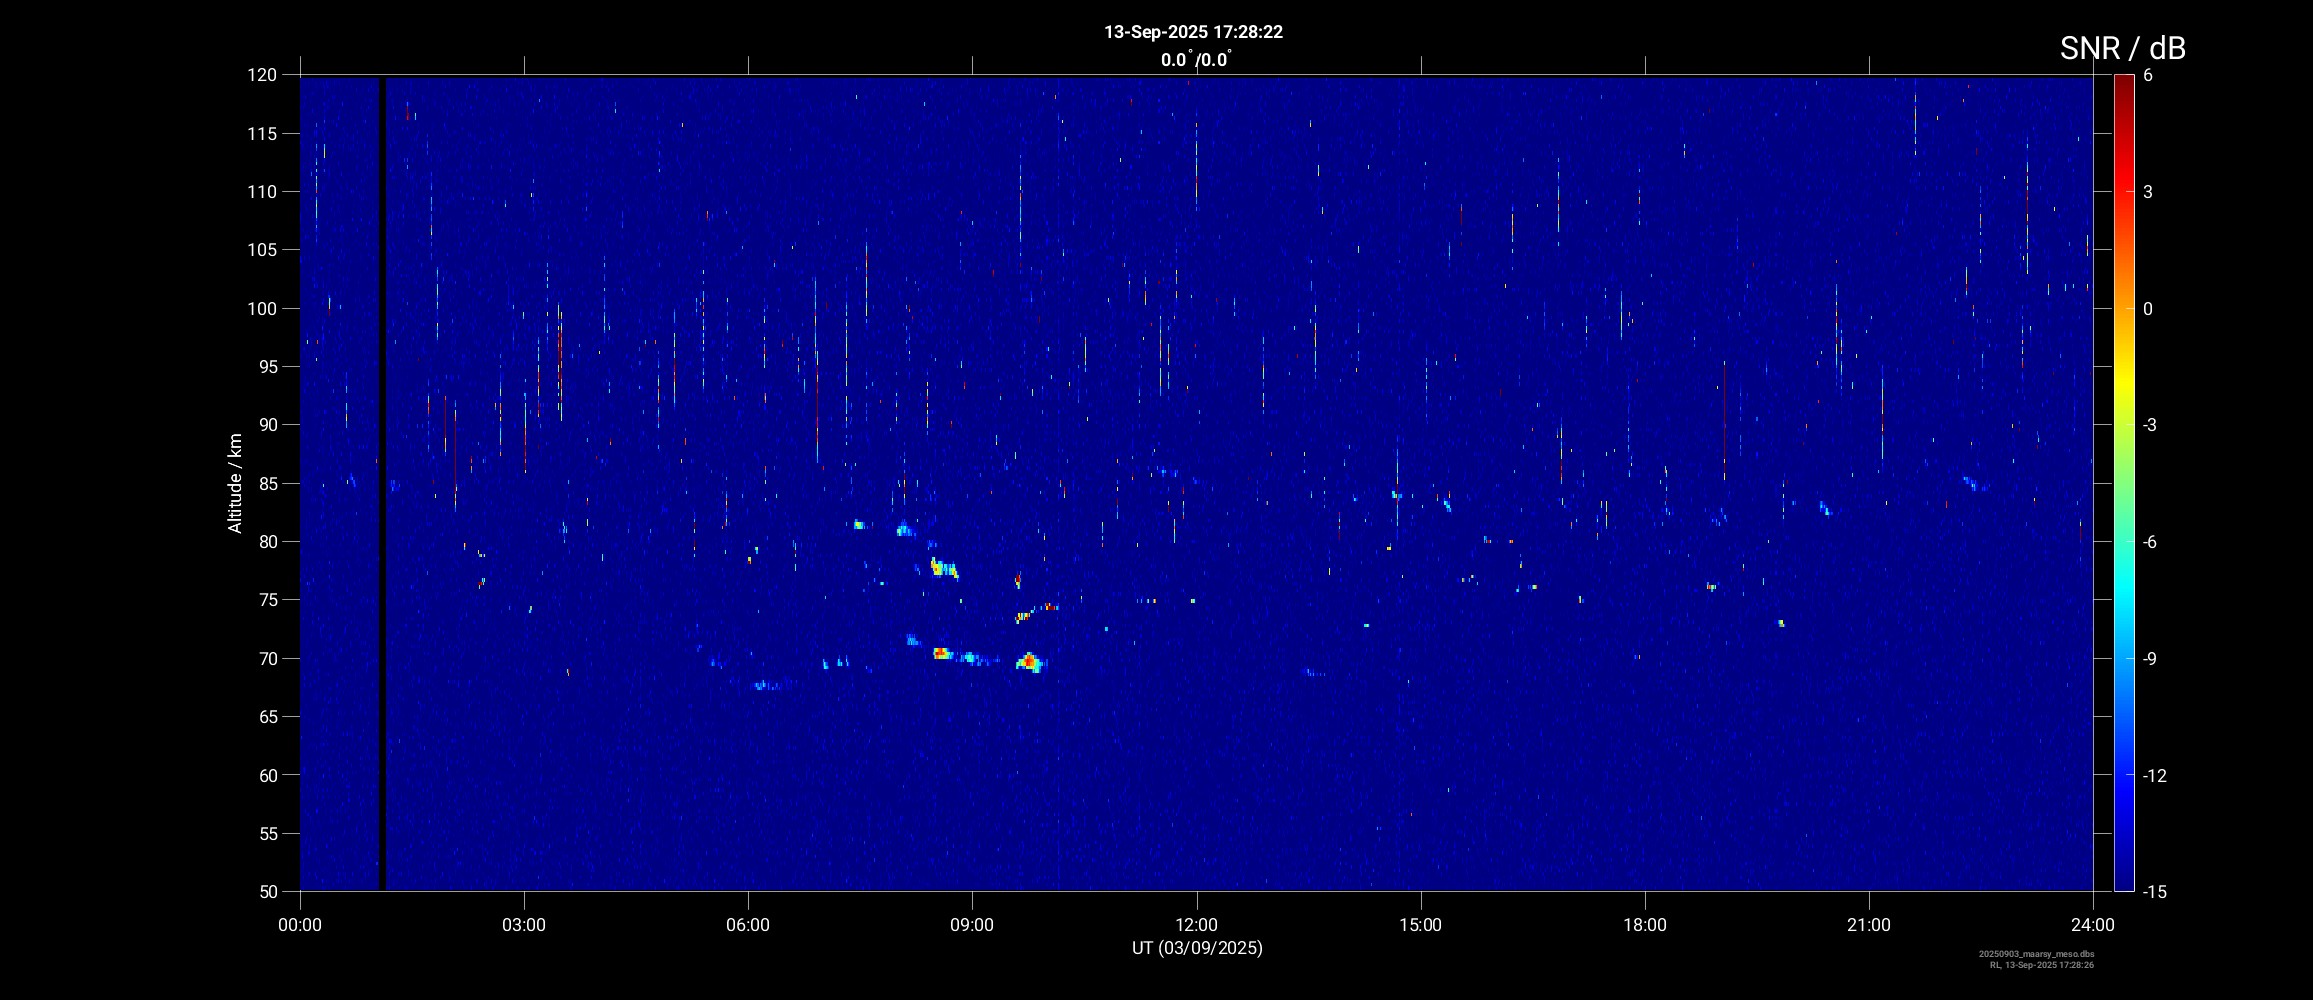Click the 20250903_maarsy_meso.dbs filename text

tap(2036, 954)
